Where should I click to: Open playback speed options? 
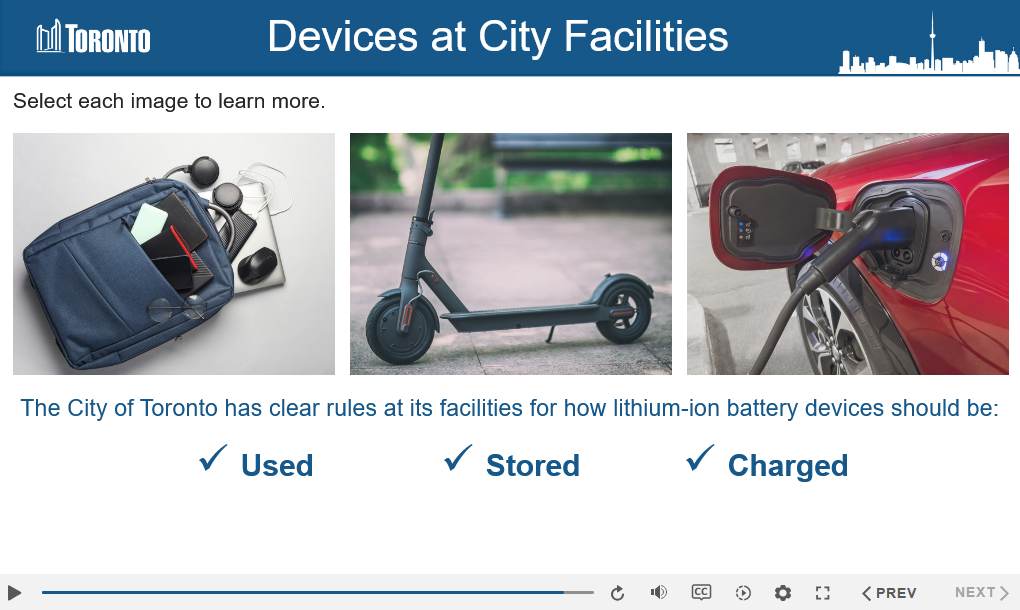(743, 592)
